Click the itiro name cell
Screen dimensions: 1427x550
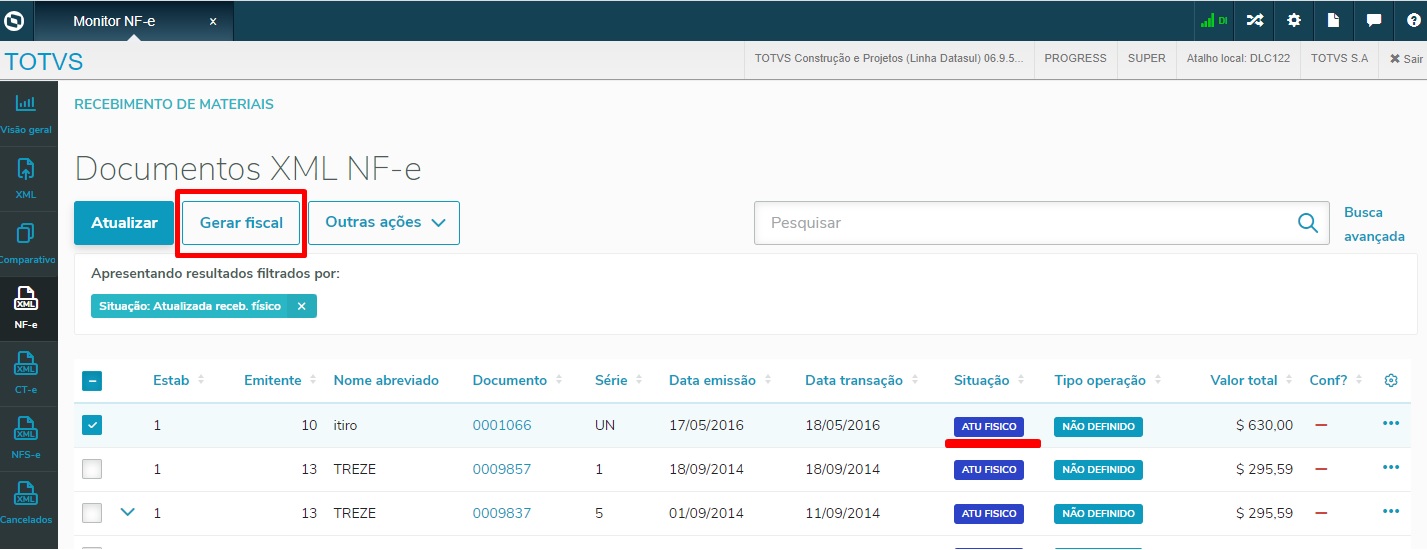[x=345, y=425]
